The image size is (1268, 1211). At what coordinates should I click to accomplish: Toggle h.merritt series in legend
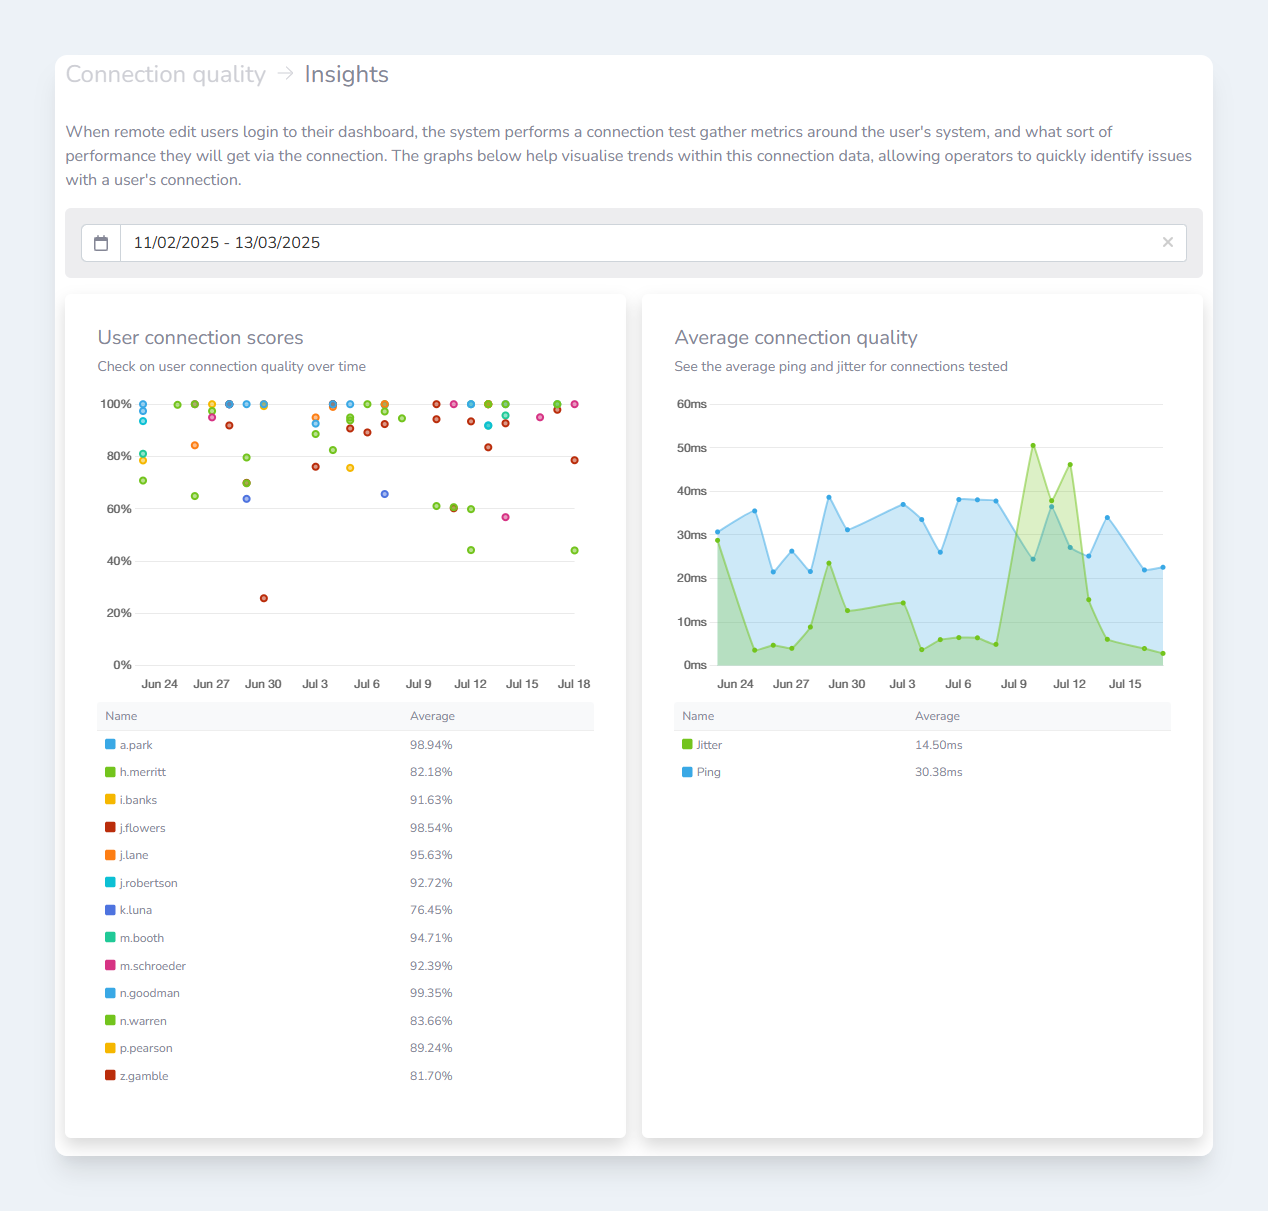(x=142, y=772)
